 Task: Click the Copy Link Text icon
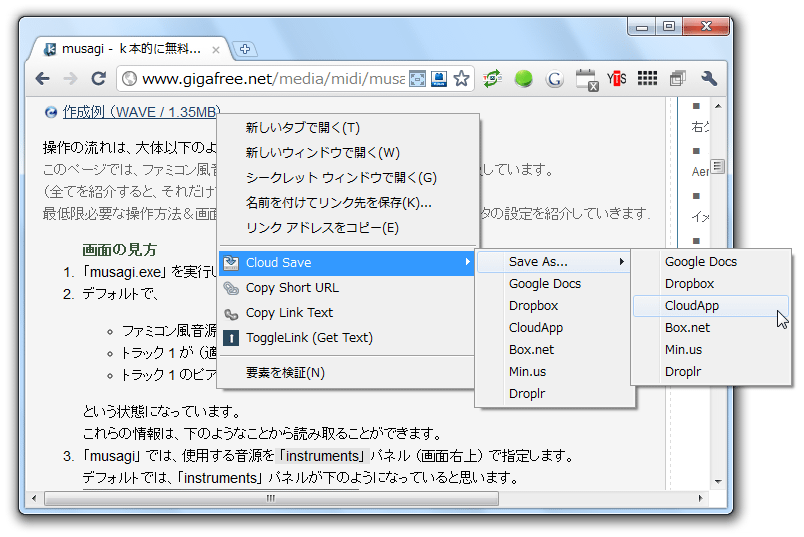[x=231, y=313]
